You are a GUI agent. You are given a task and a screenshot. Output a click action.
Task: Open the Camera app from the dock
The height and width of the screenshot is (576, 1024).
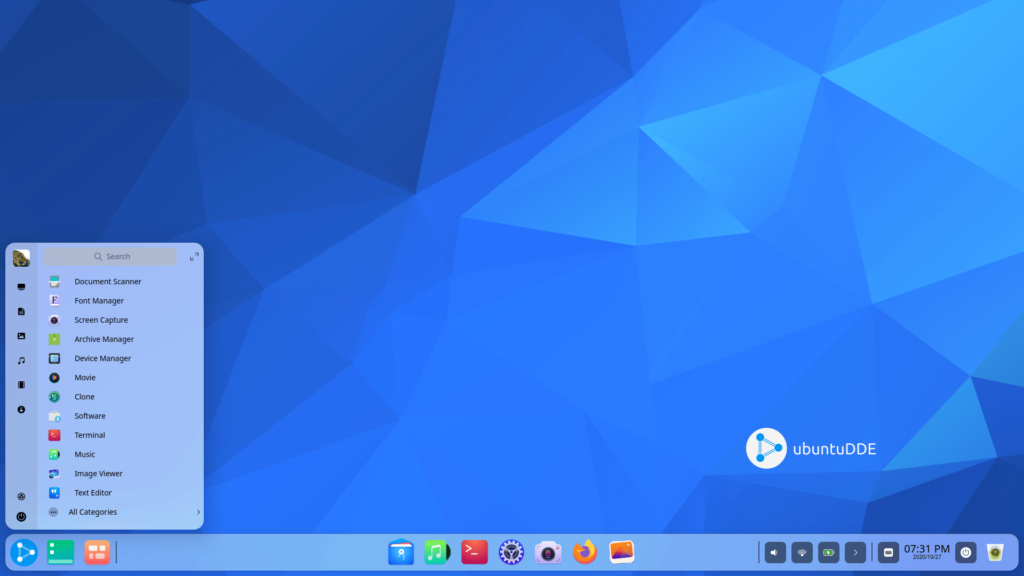pyautogui.click(x=546, y=551)
